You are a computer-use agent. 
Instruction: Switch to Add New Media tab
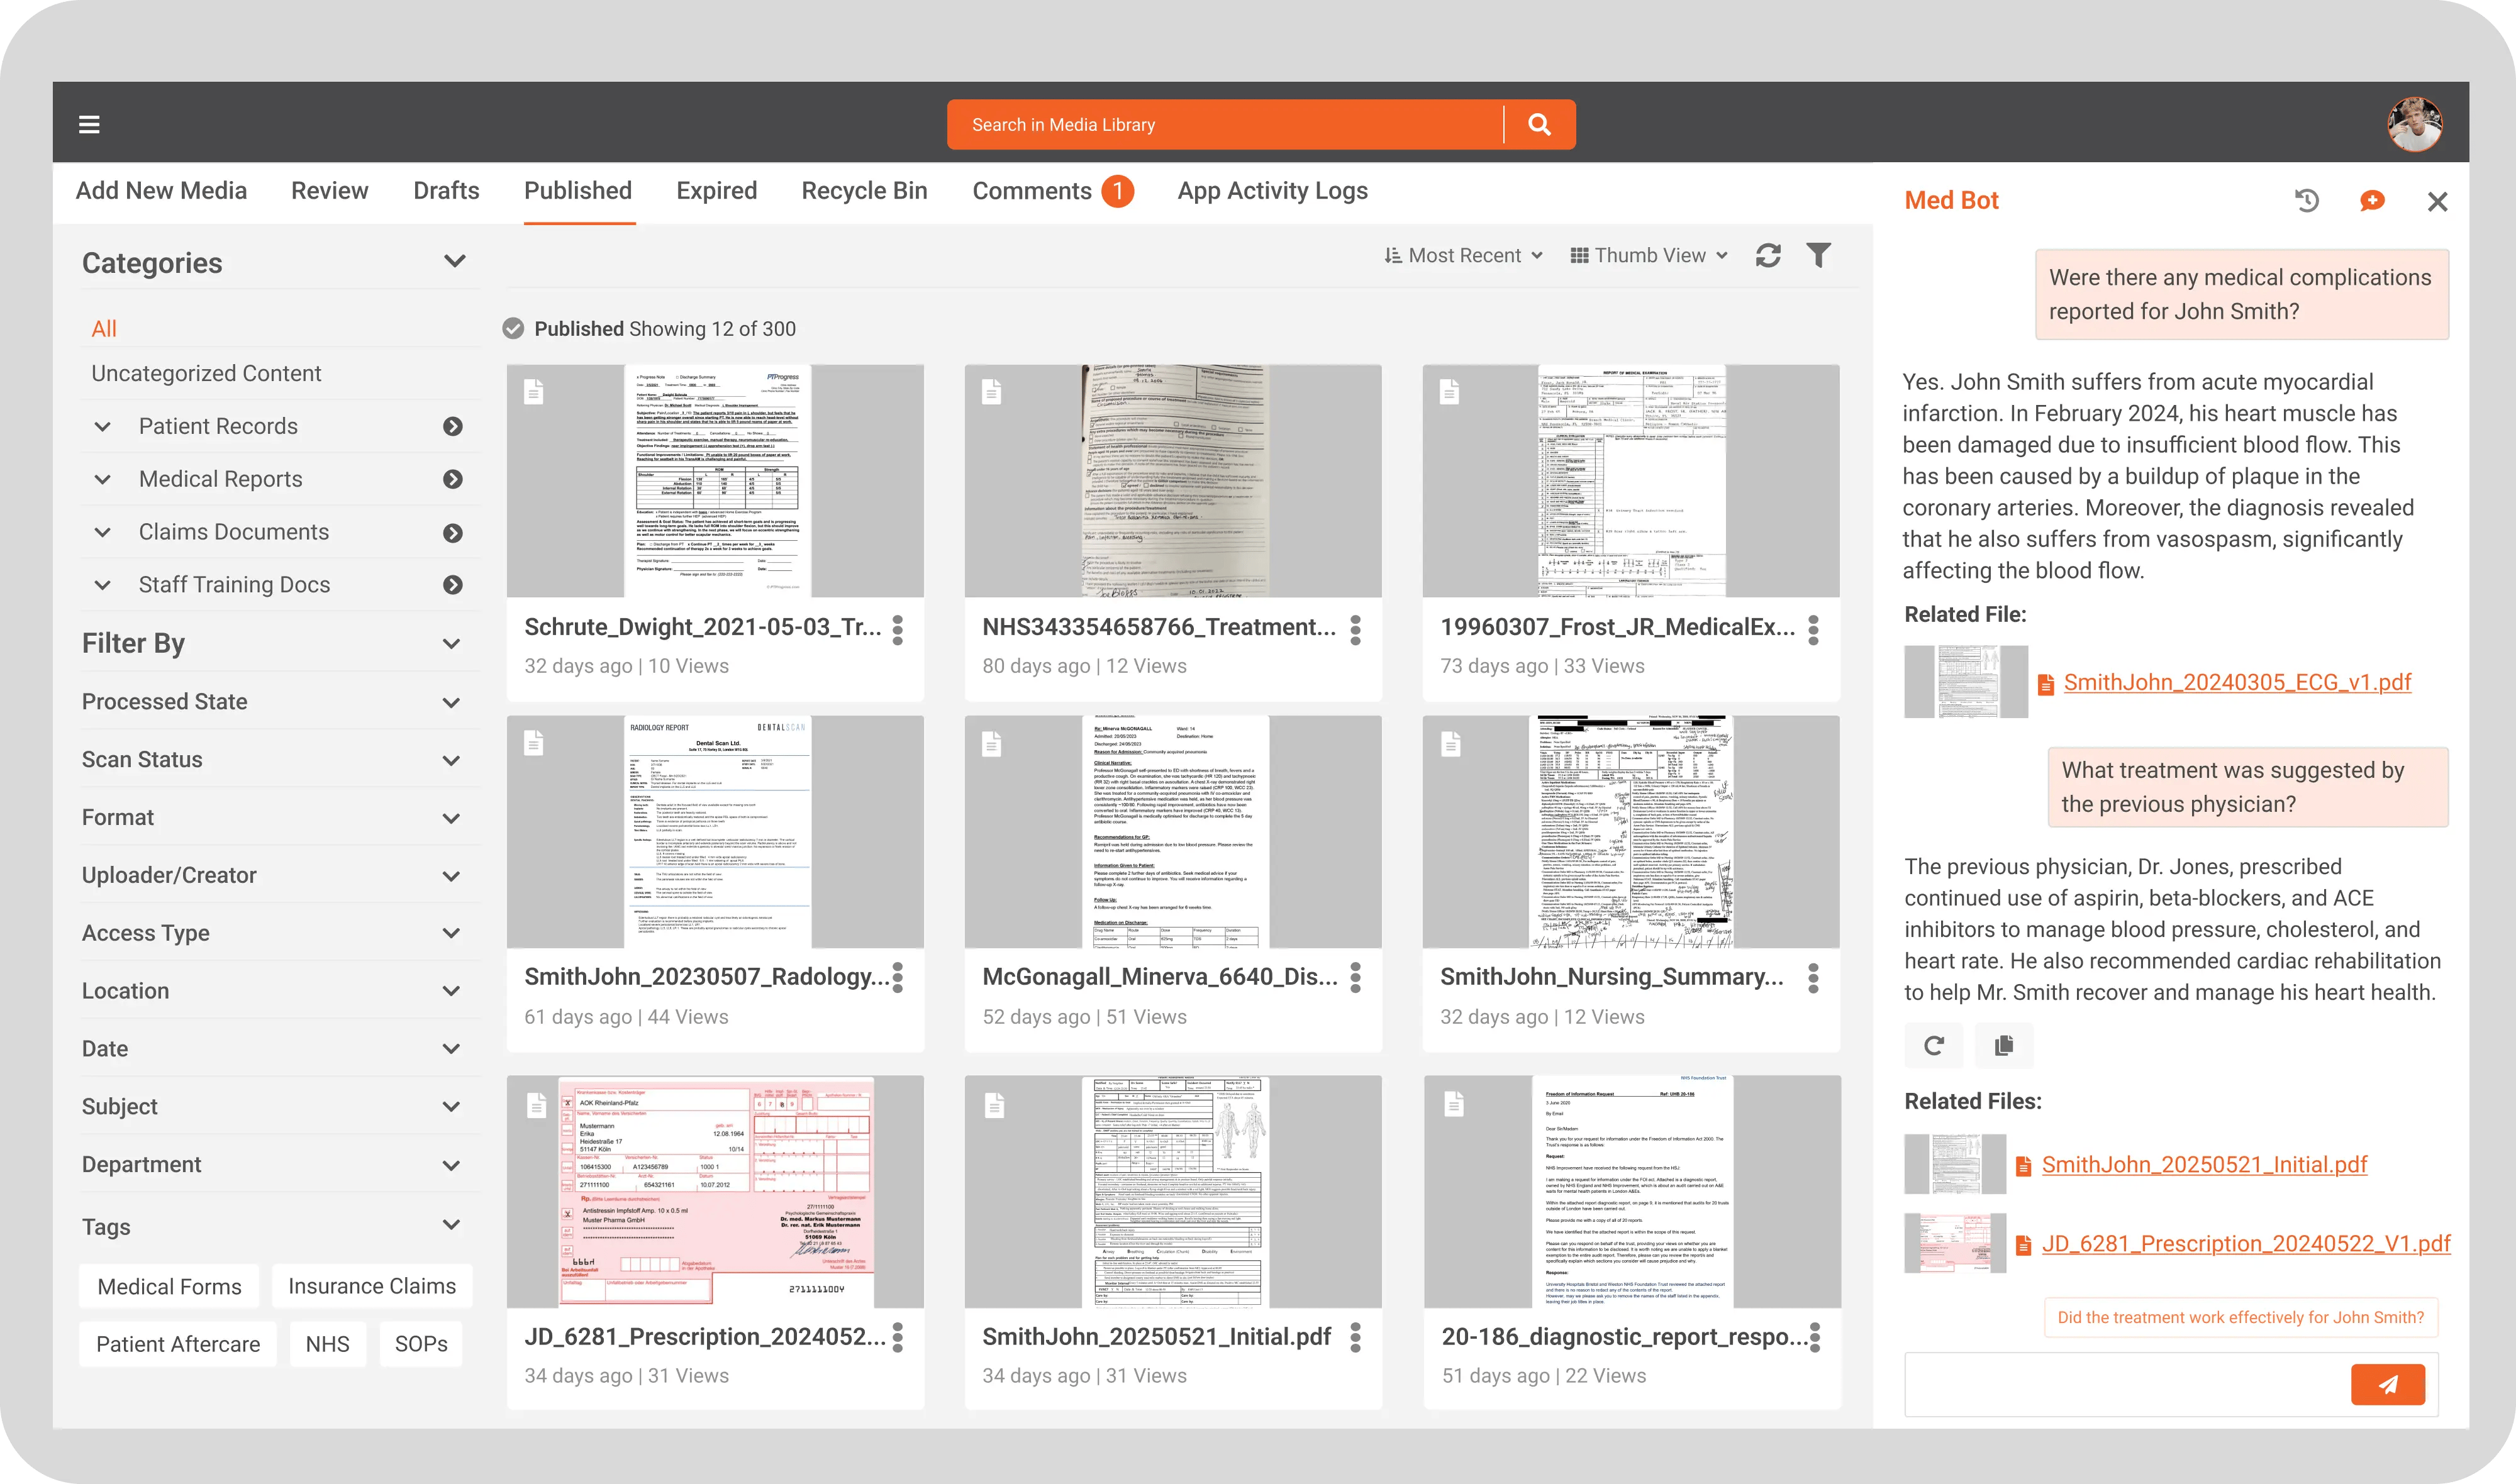161,191
